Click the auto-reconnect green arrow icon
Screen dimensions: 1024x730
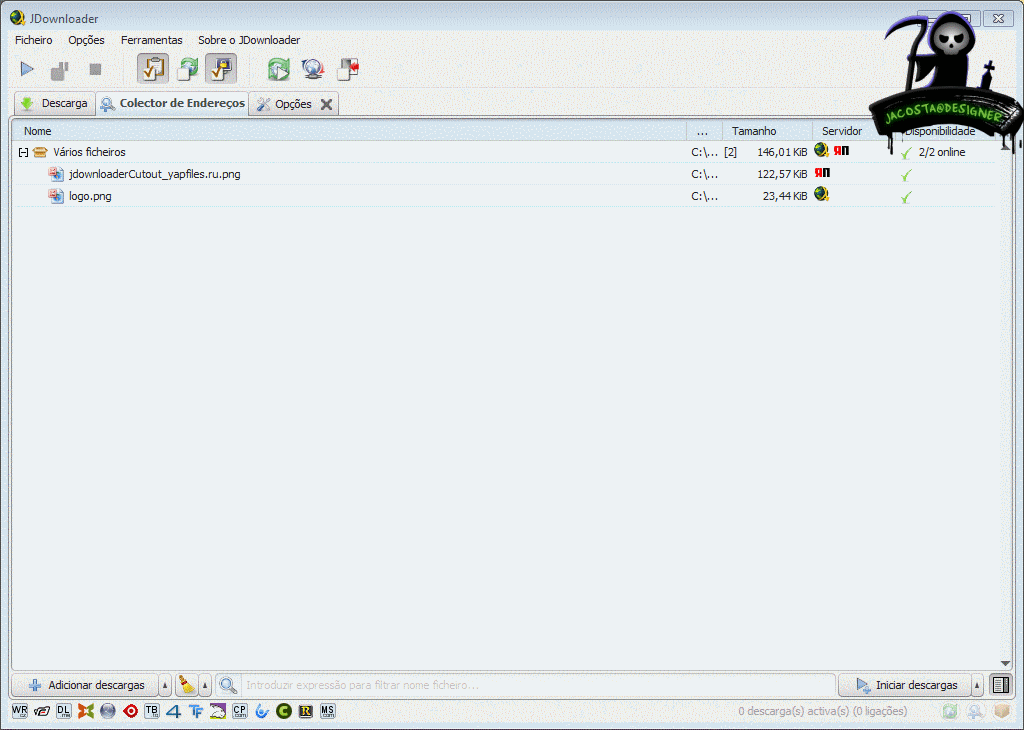point(278,69)
